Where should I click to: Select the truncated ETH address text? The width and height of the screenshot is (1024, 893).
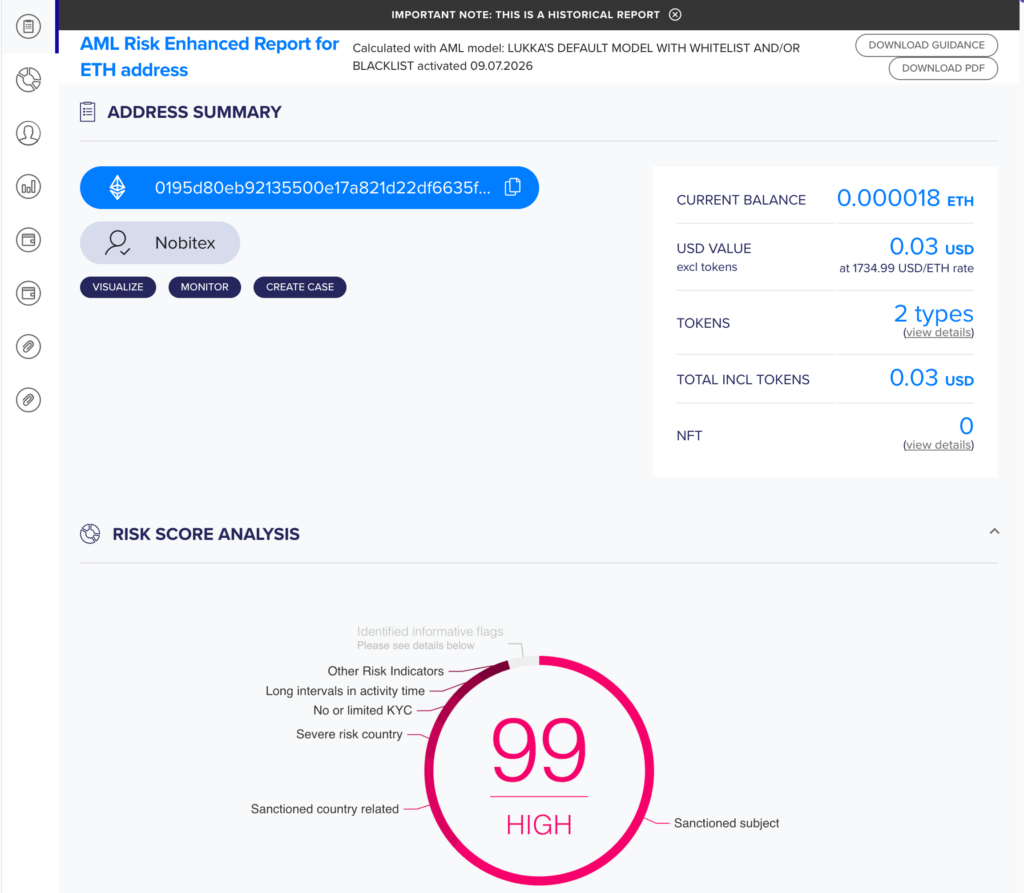[323, 187]
